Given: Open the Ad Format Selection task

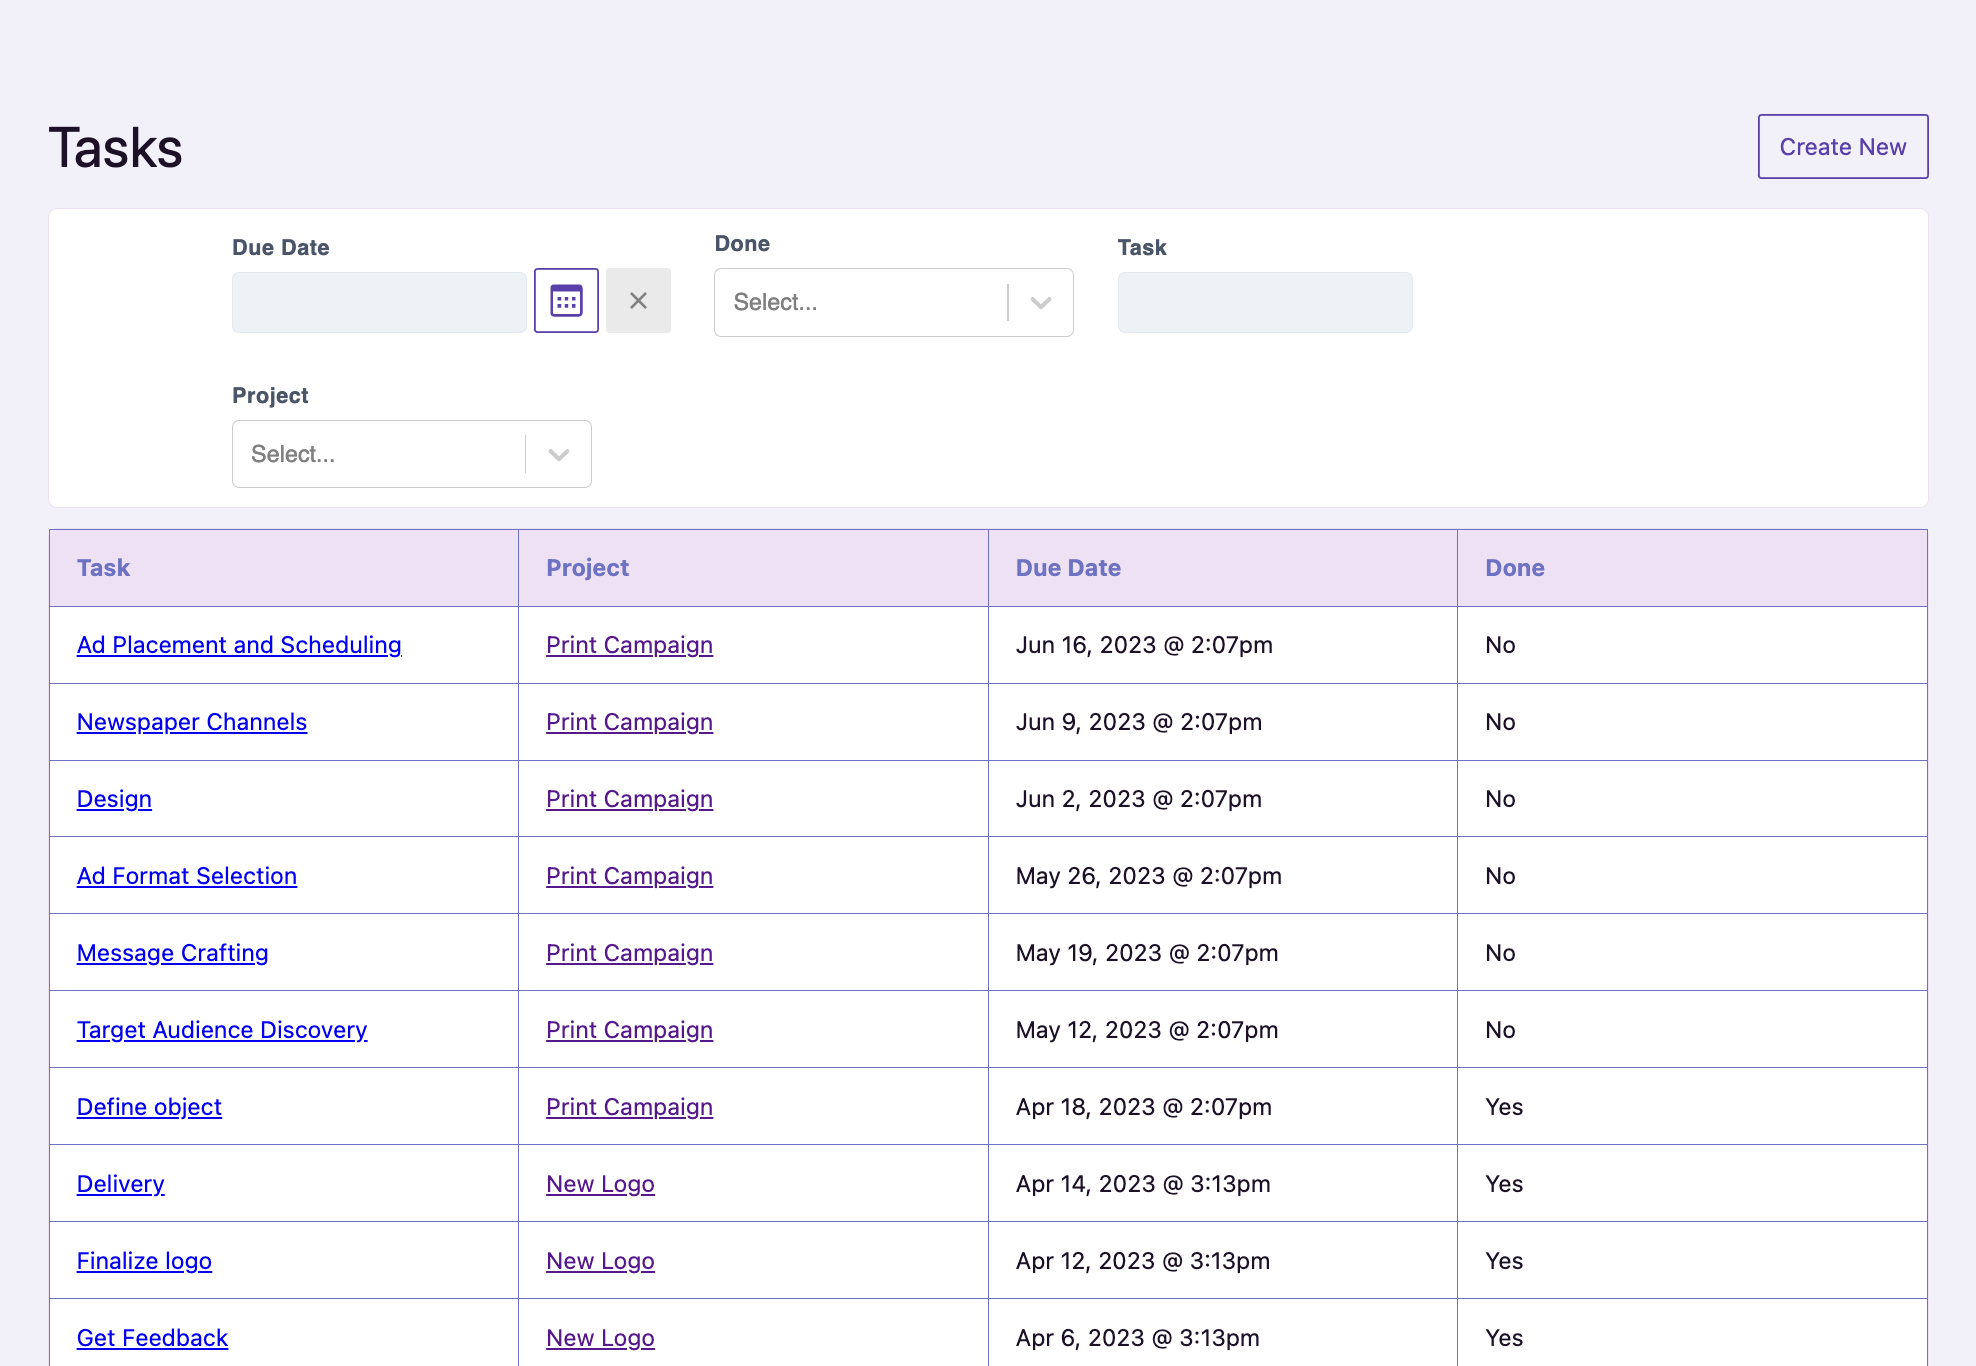Looking at the screenshot, I should (x=186, y=876).
